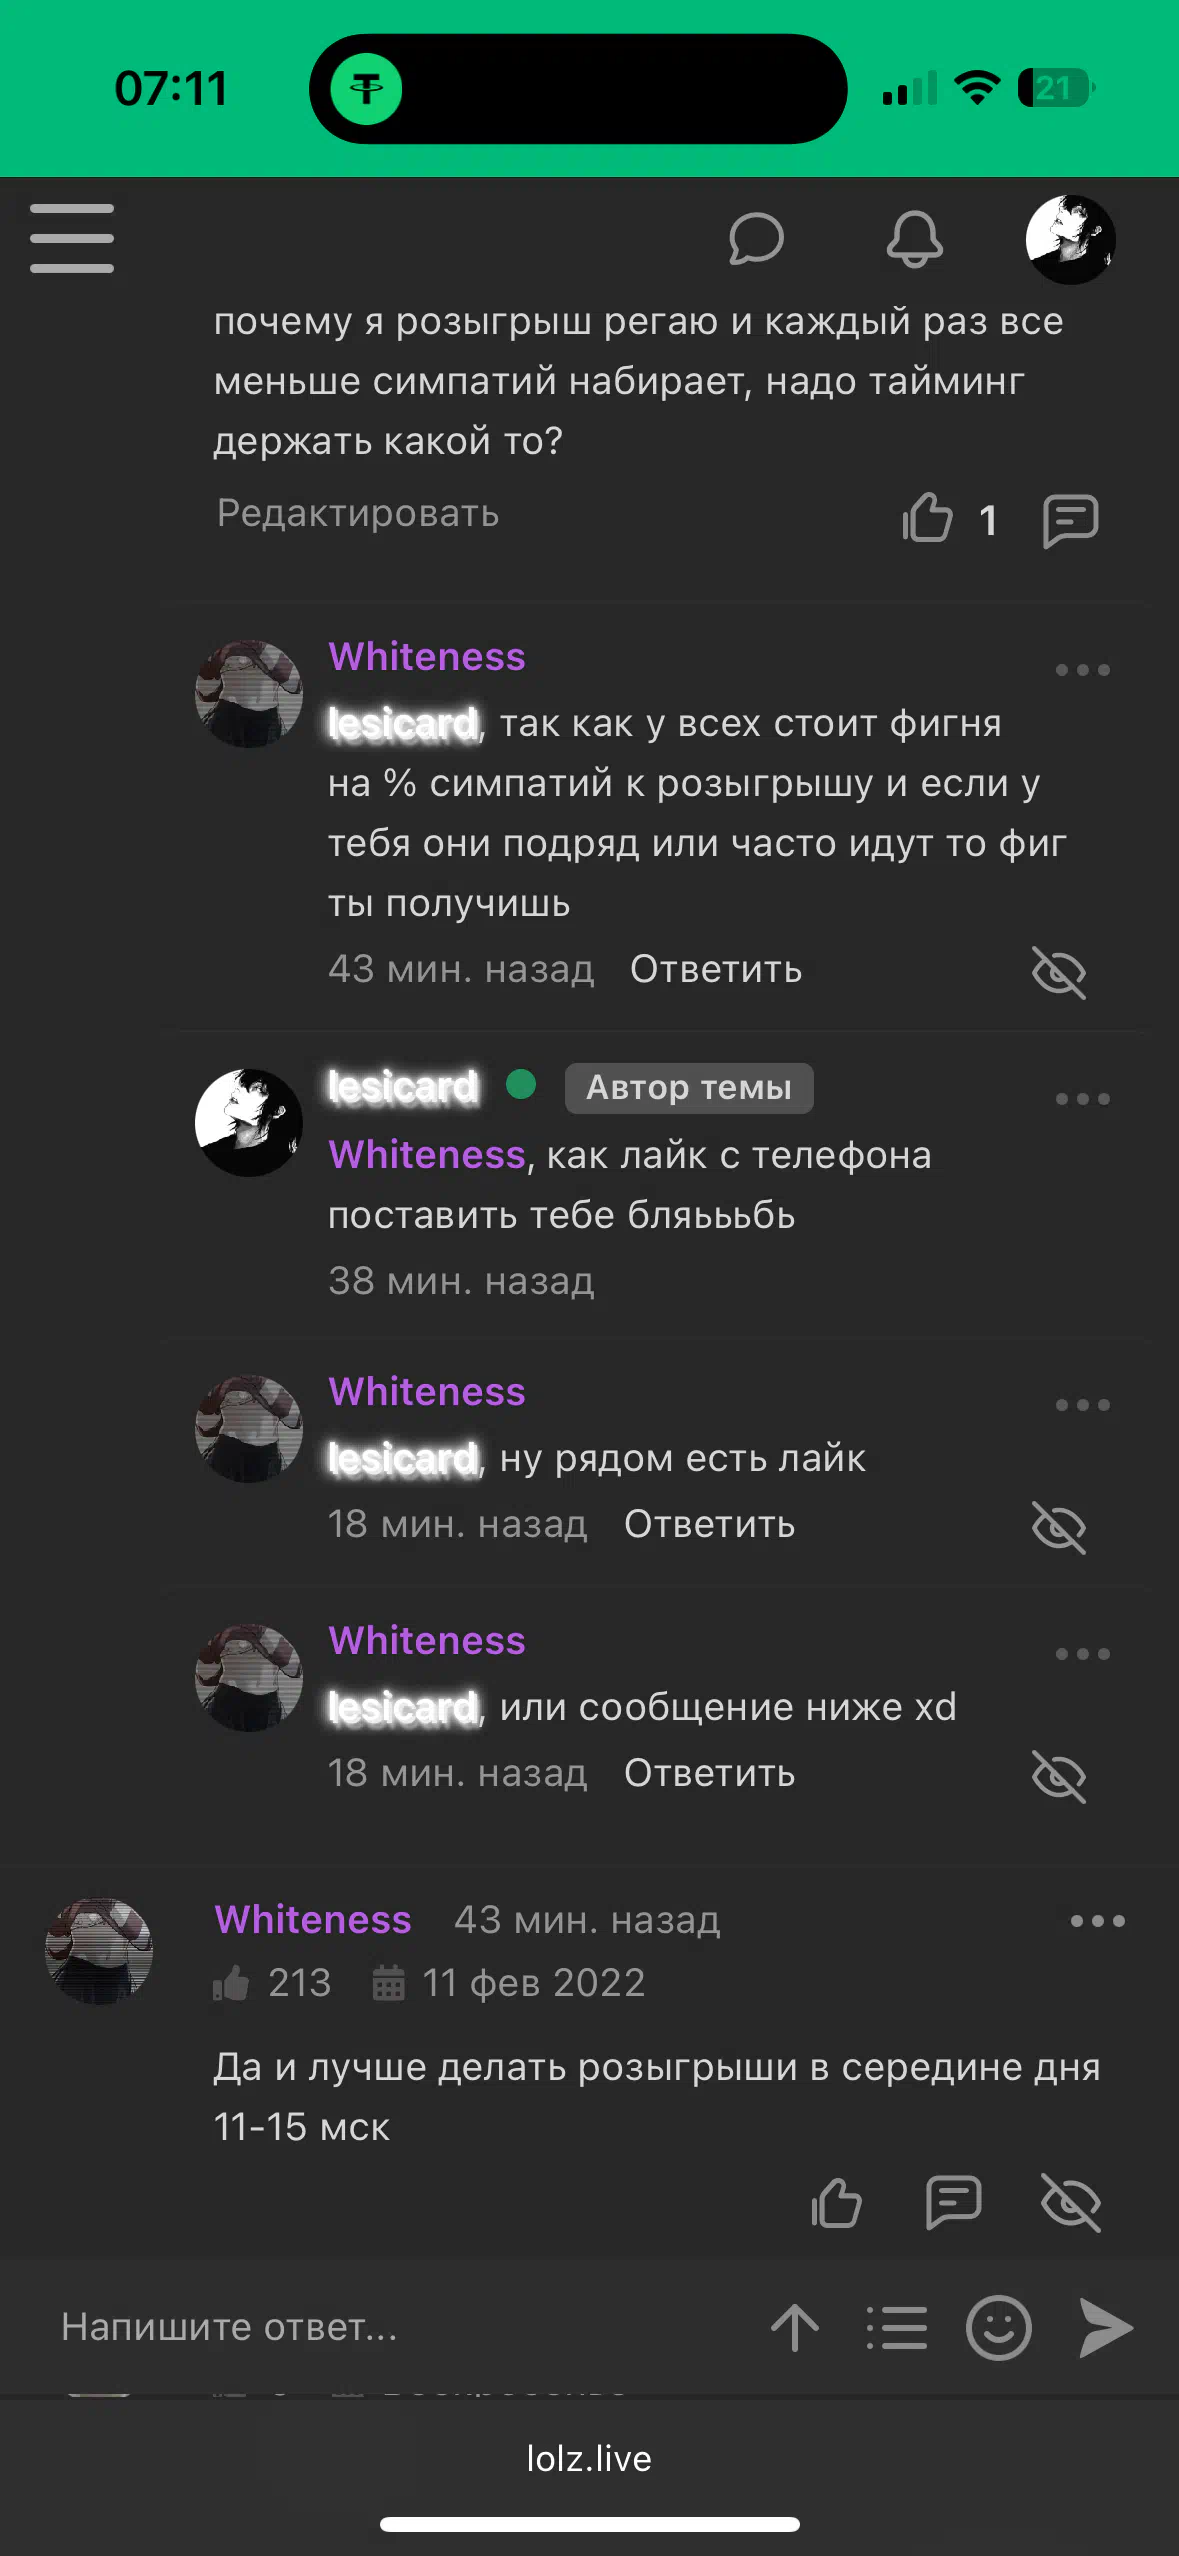
Task: Send the reply with paper plane icon
Action: (1106, 2328)
